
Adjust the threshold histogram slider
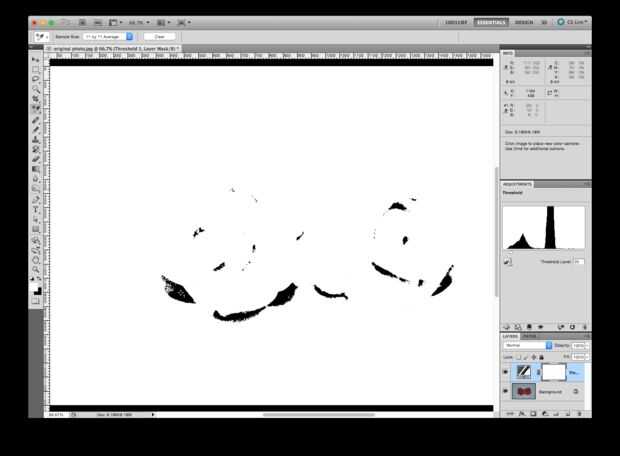click(x=510, y=252)
